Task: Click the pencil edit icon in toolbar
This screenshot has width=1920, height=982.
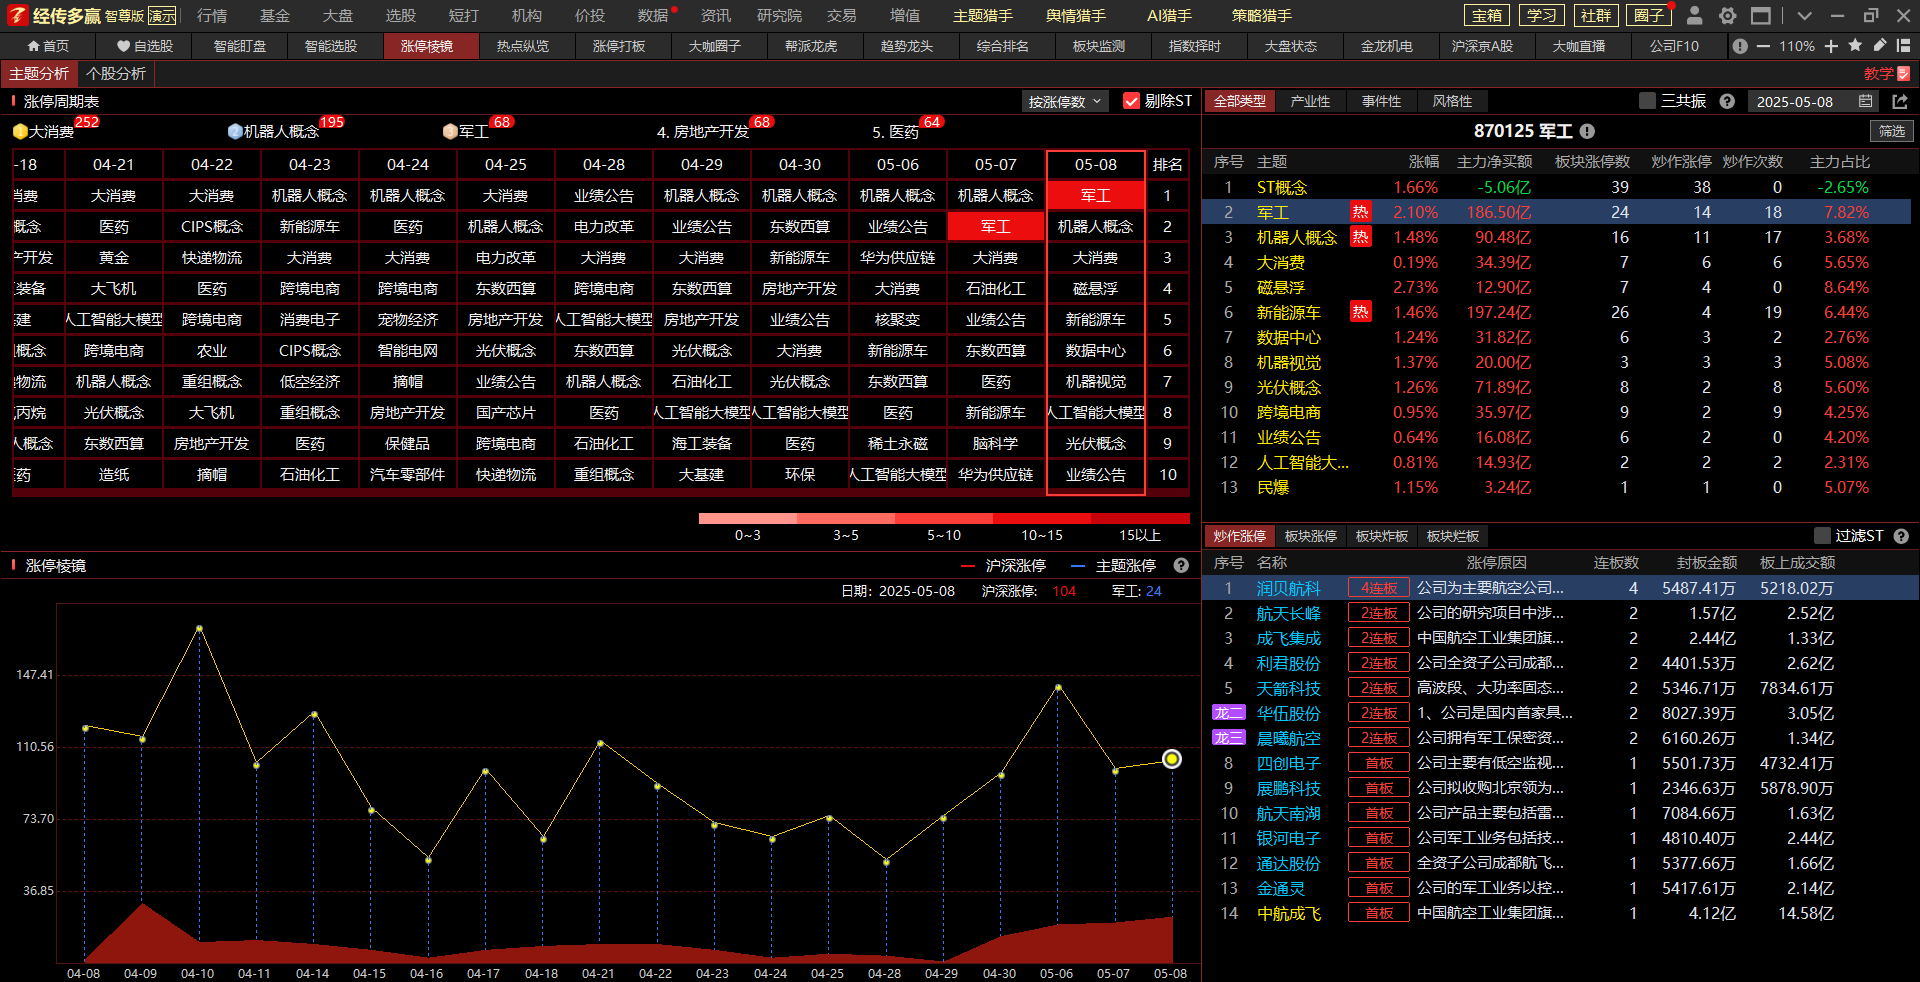Action: (1879, 46)
